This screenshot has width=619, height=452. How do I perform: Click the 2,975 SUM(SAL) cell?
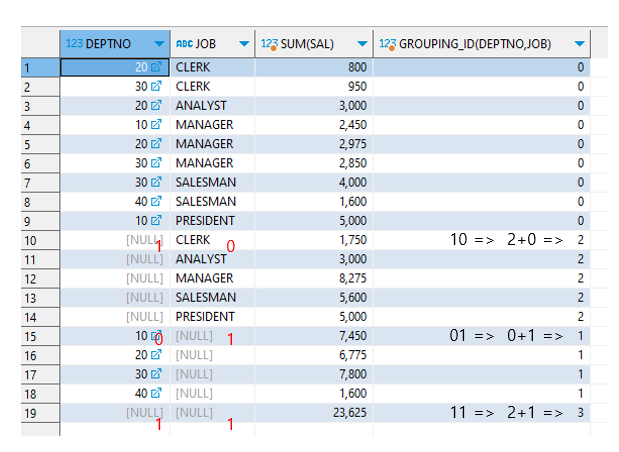tap(314, 144)
